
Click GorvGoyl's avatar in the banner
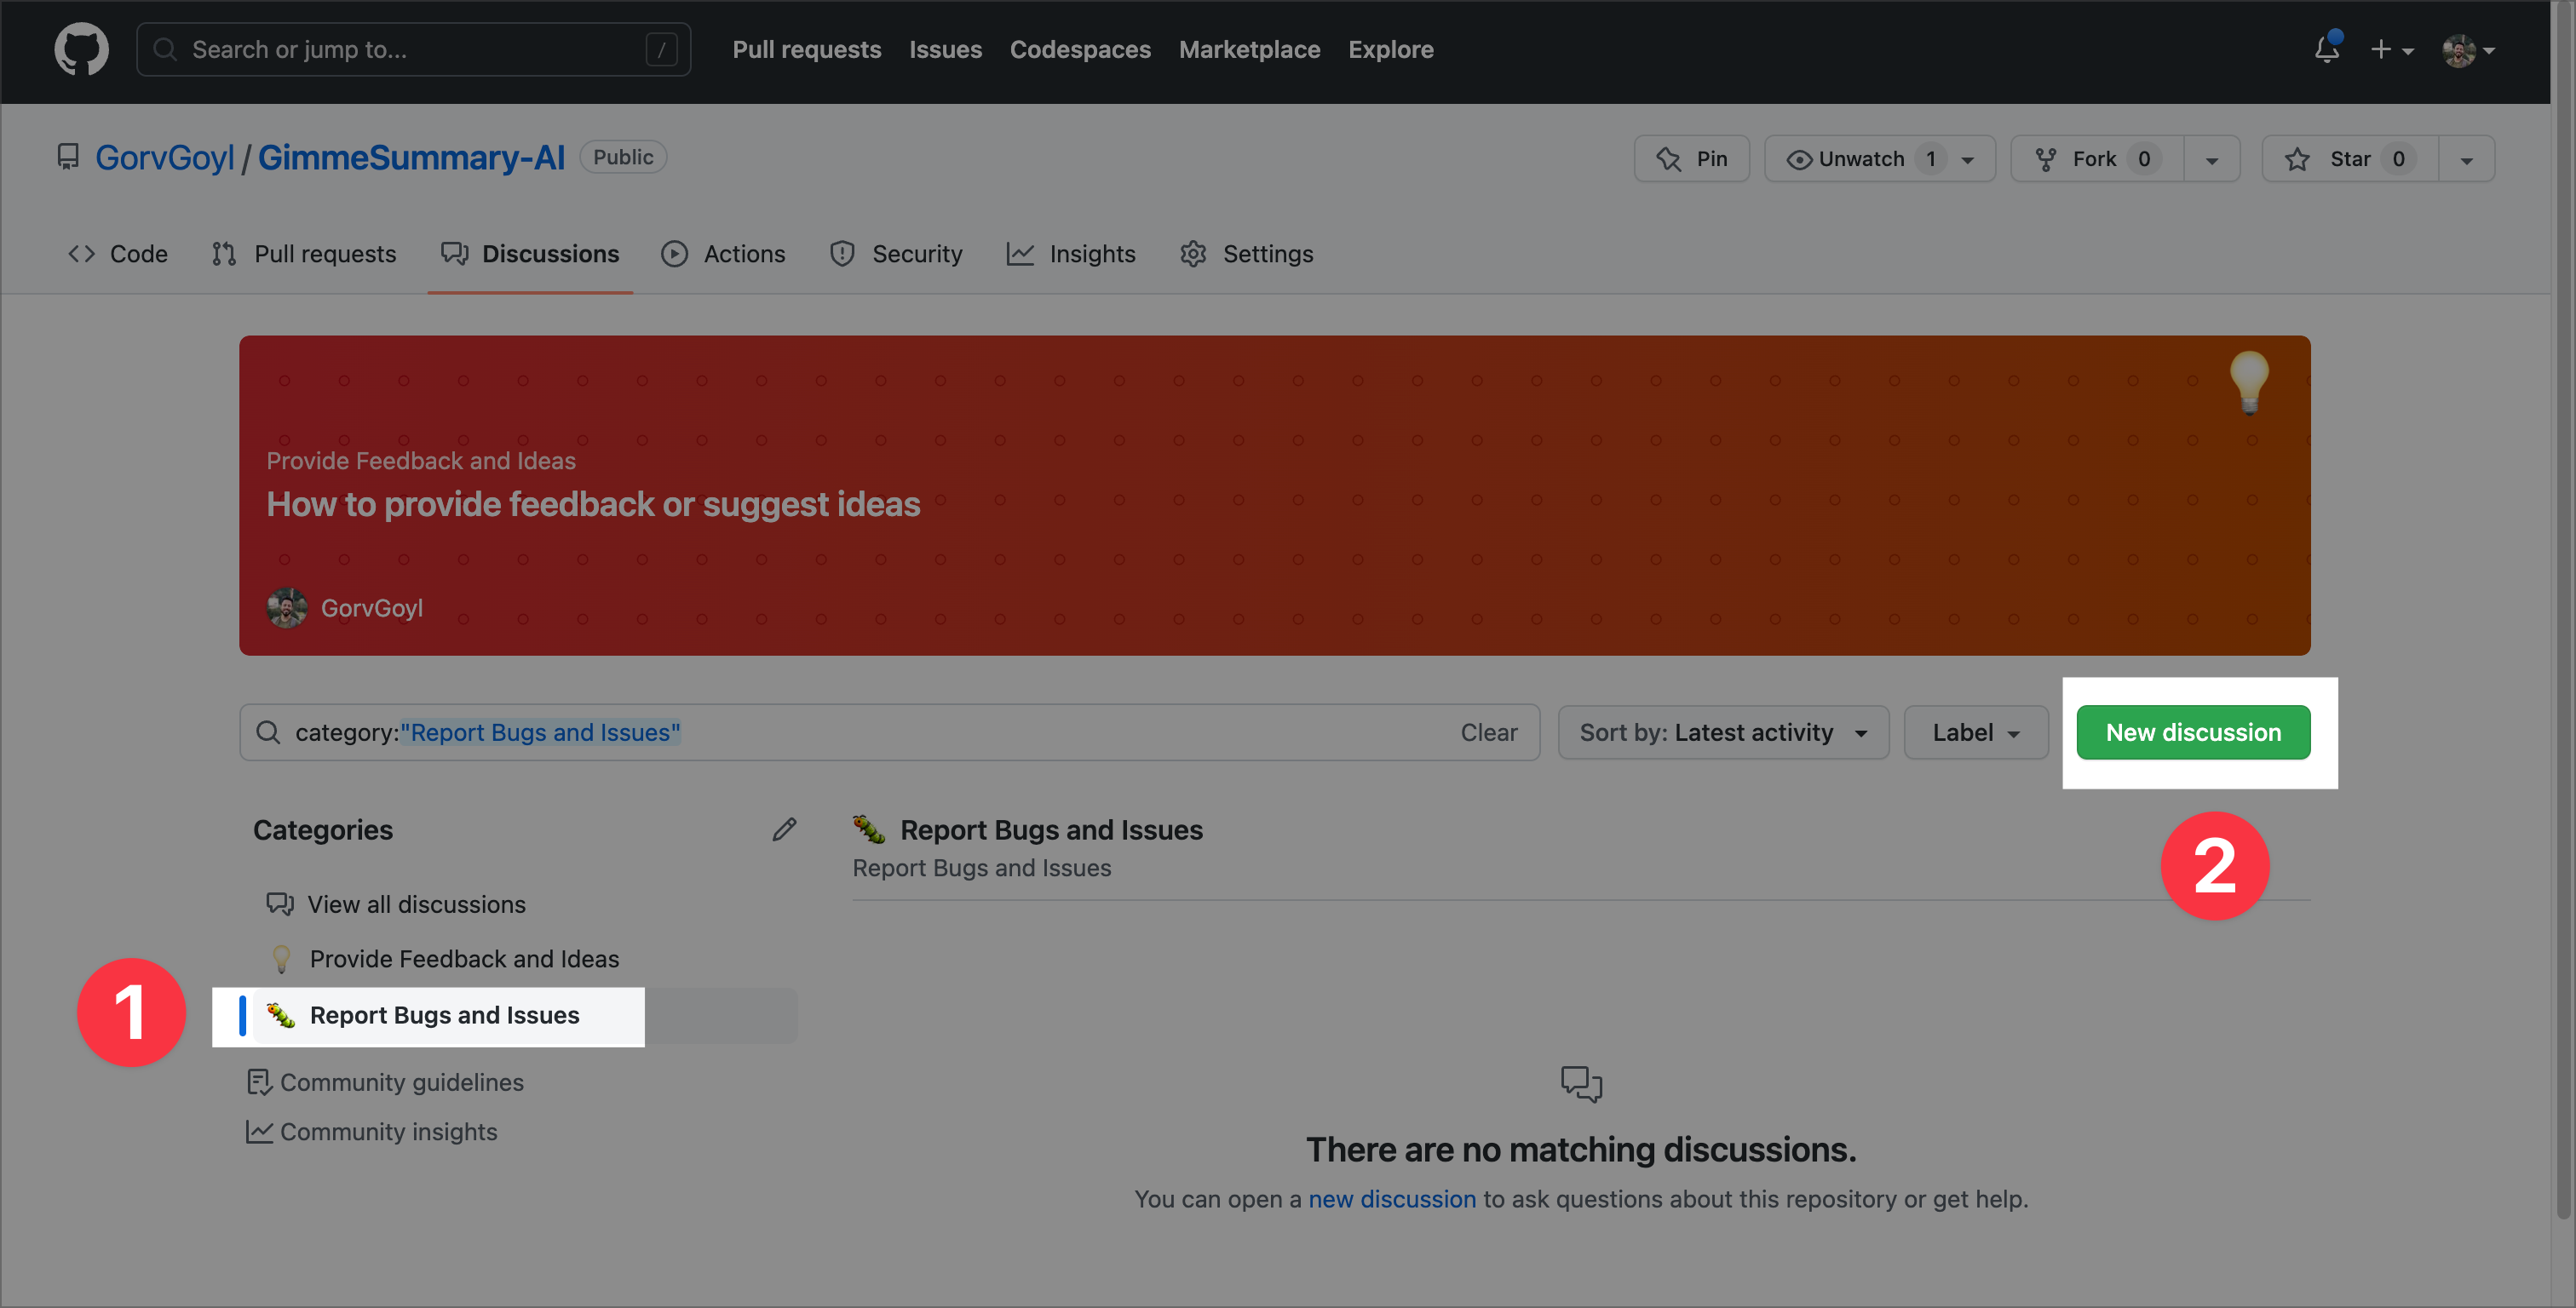287,607
